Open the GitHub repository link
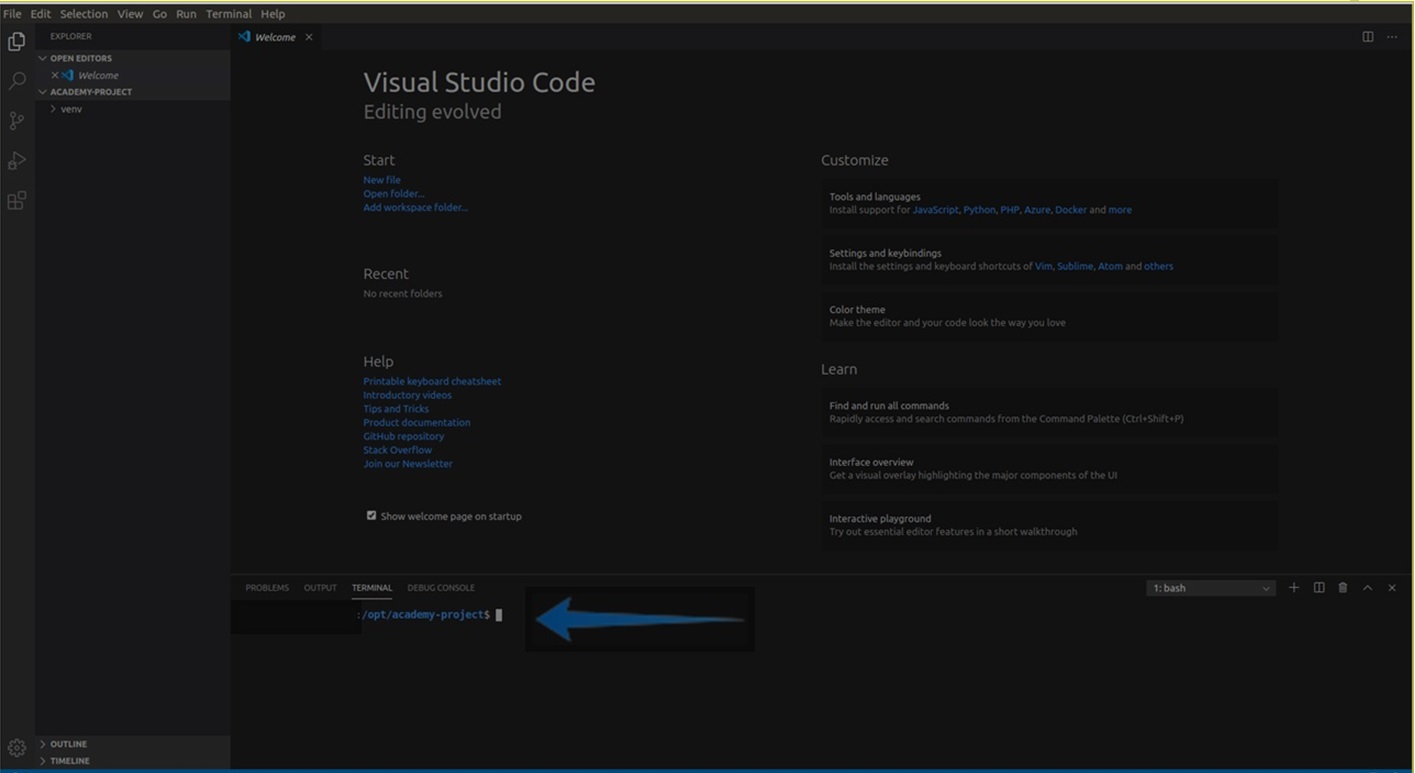Screen dimensions: 1415x773 (404, 436)
